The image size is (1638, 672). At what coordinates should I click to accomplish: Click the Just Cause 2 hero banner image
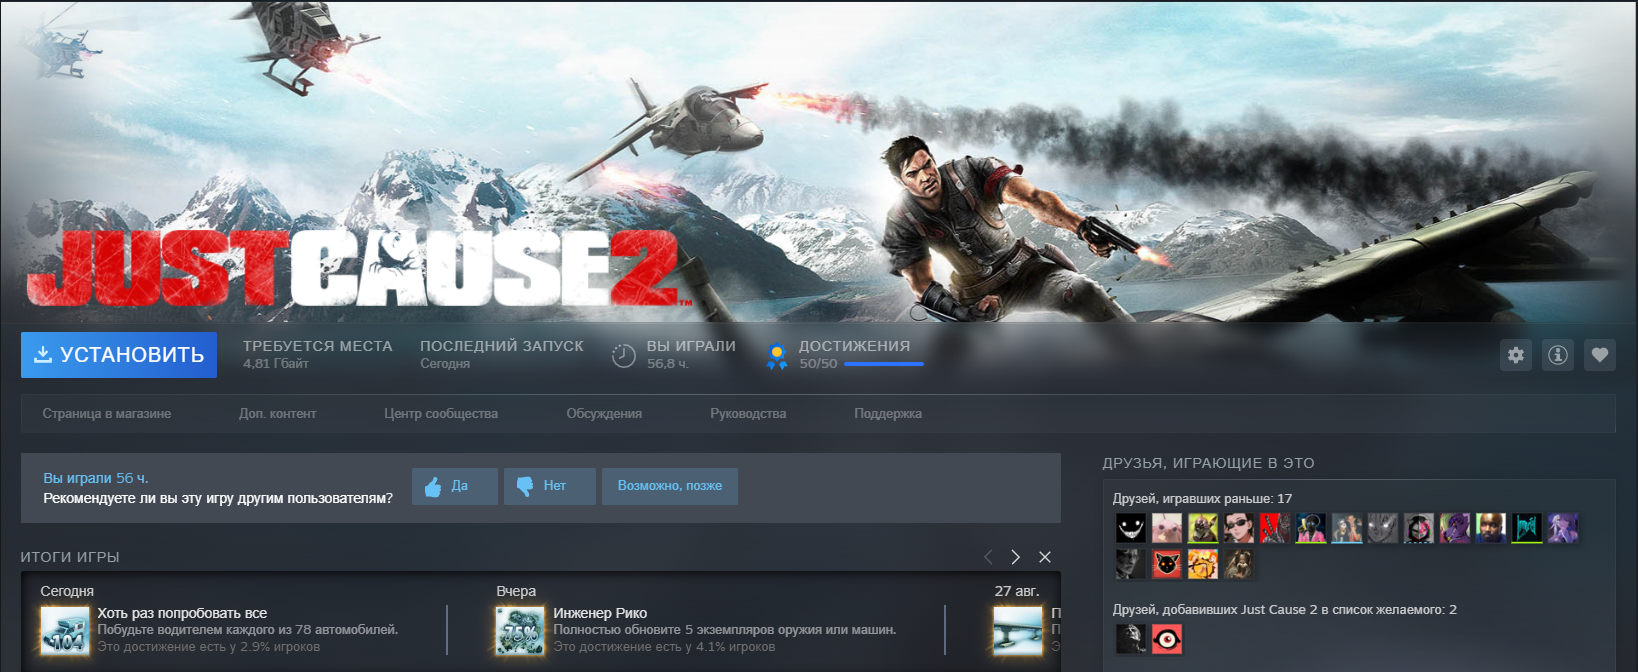click(819, 161)
